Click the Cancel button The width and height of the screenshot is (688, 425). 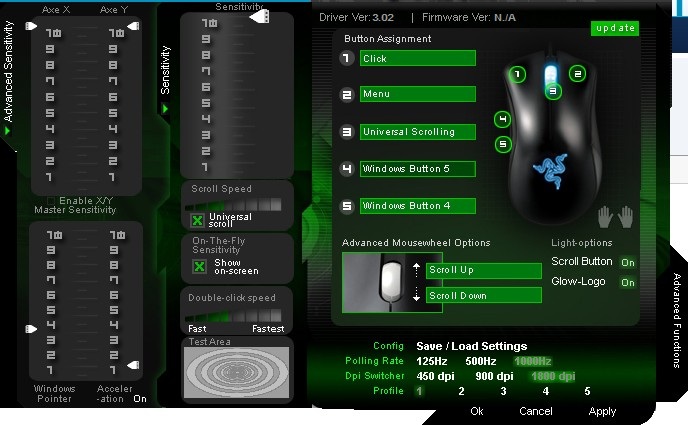tap(536, 411)
